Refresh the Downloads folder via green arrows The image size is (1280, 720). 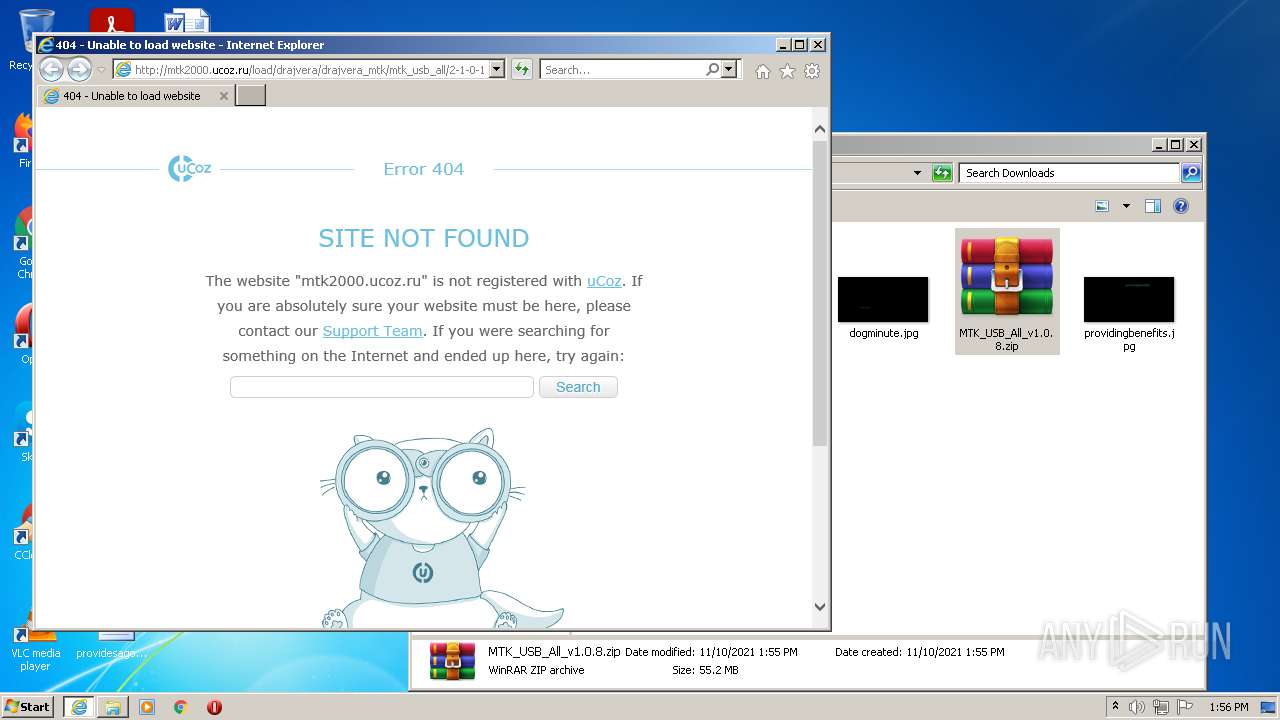coord(942,173)
